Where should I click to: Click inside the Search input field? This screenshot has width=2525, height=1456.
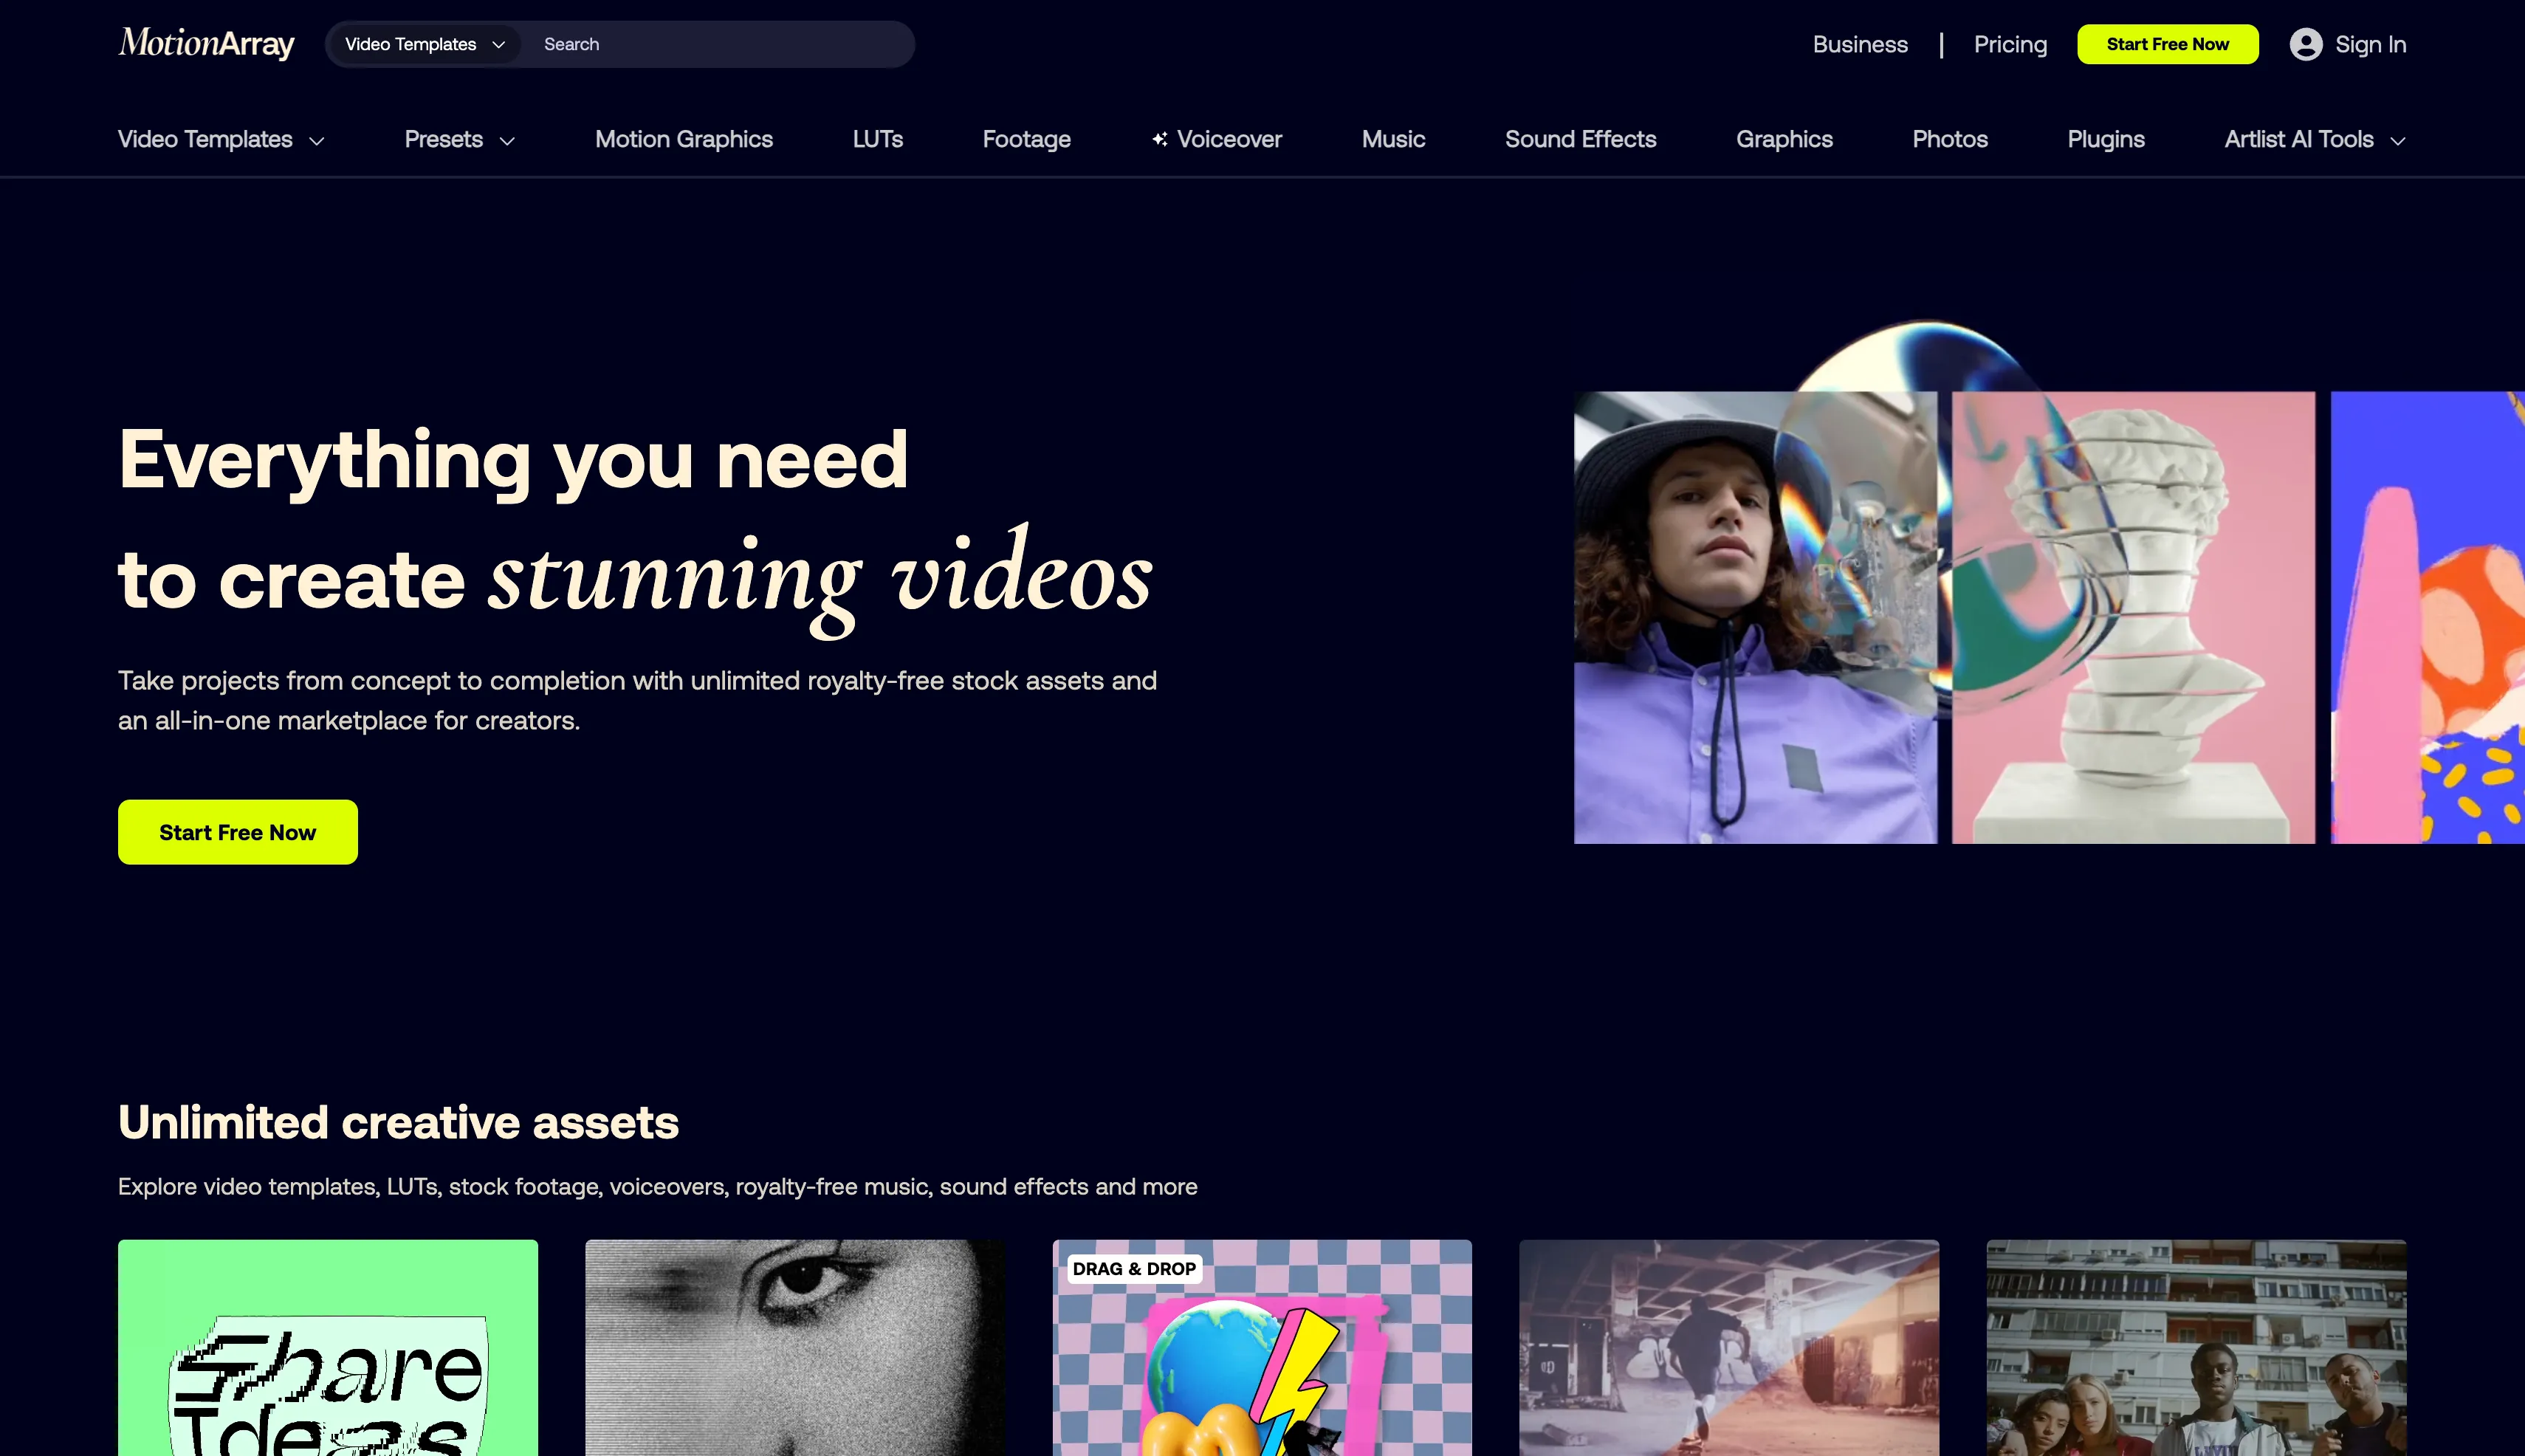pos(720,44)
